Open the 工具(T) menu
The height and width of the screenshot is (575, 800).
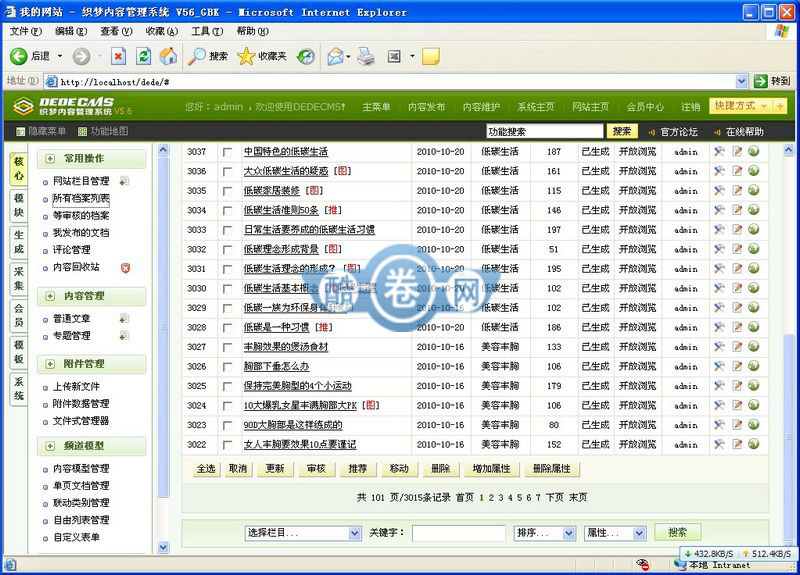pos(207,31)
